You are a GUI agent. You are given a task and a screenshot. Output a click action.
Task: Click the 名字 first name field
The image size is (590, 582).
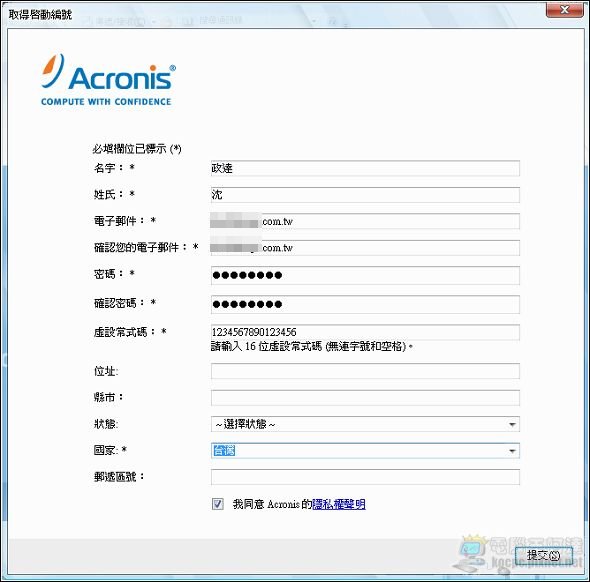click(365, 168)
